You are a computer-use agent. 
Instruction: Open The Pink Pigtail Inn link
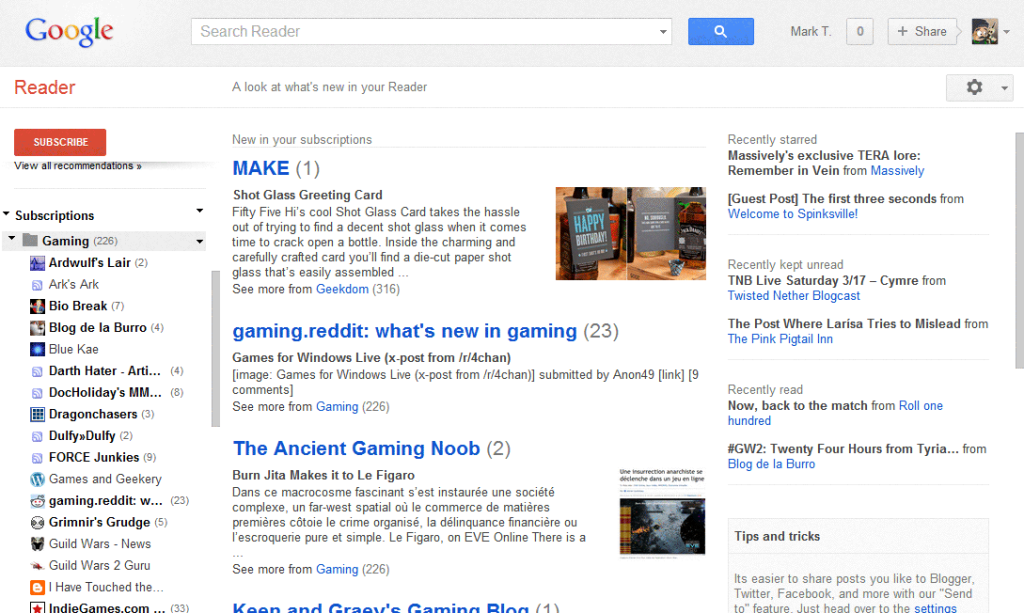pyautogui.click(x=780, y=339)
